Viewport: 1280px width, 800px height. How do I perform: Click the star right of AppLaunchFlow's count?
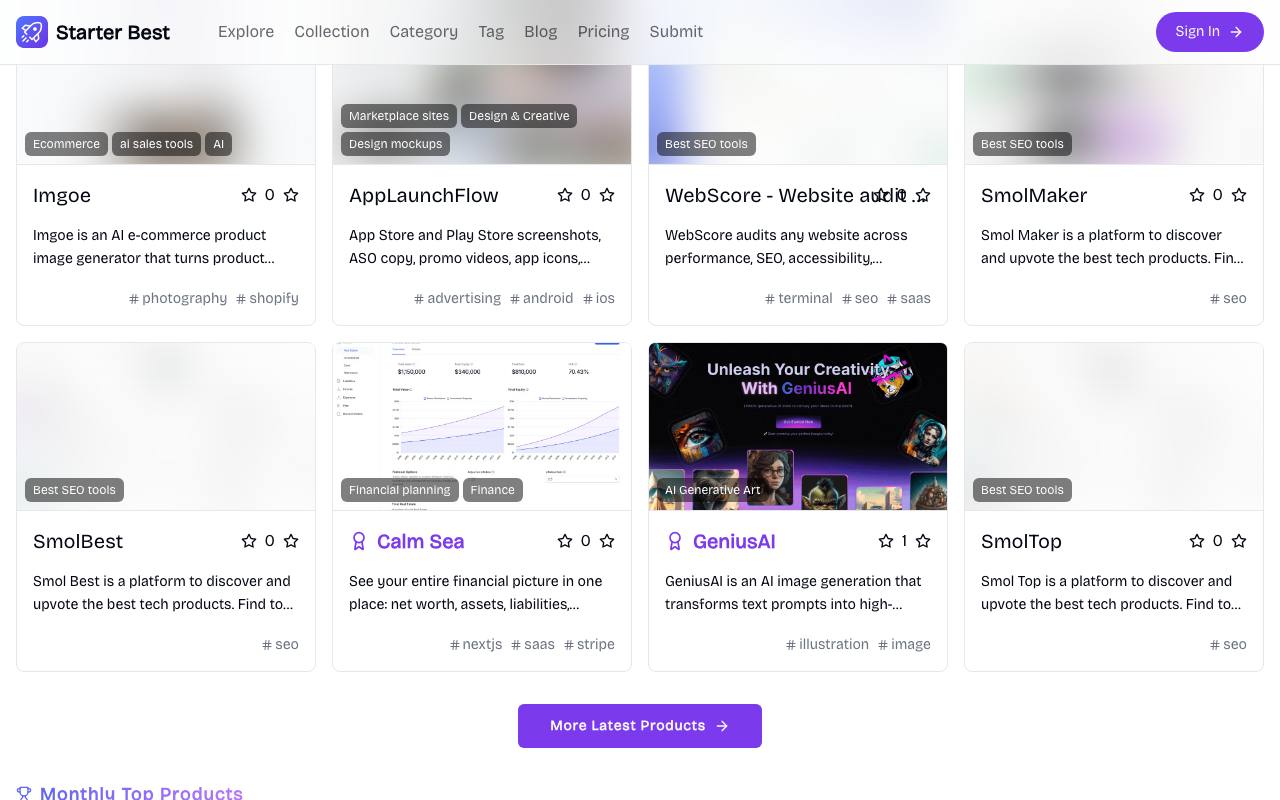tap(607, 195)
